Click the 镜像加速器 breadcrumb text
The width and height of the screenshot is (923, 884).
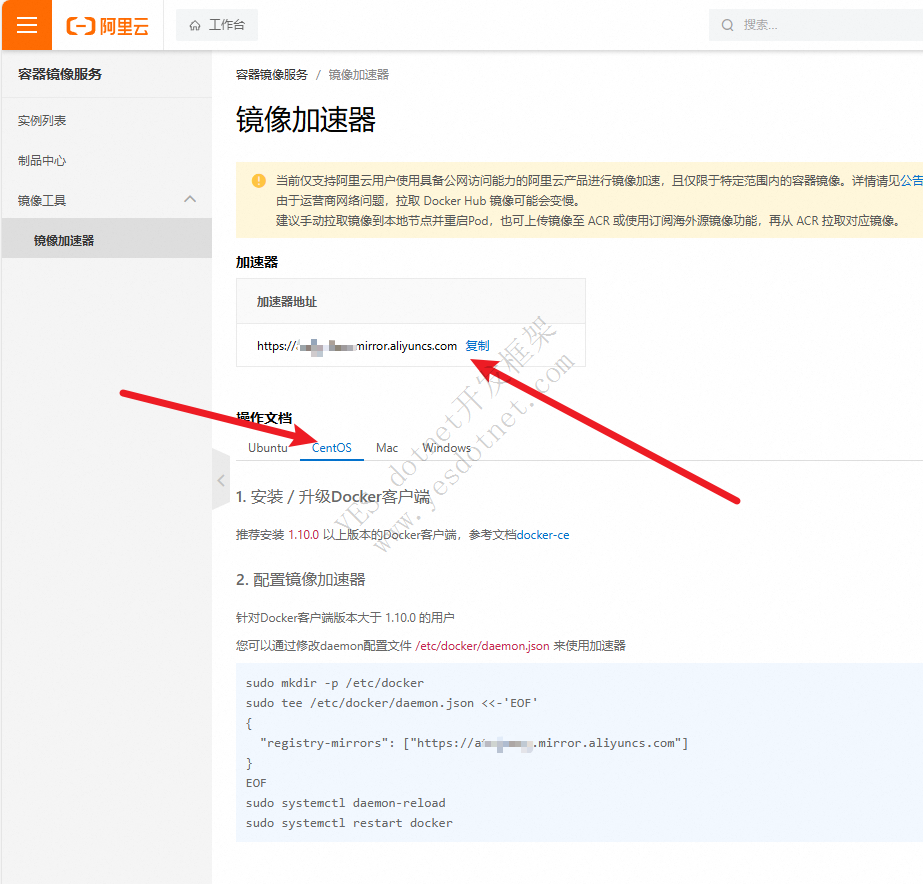[358, 75]
